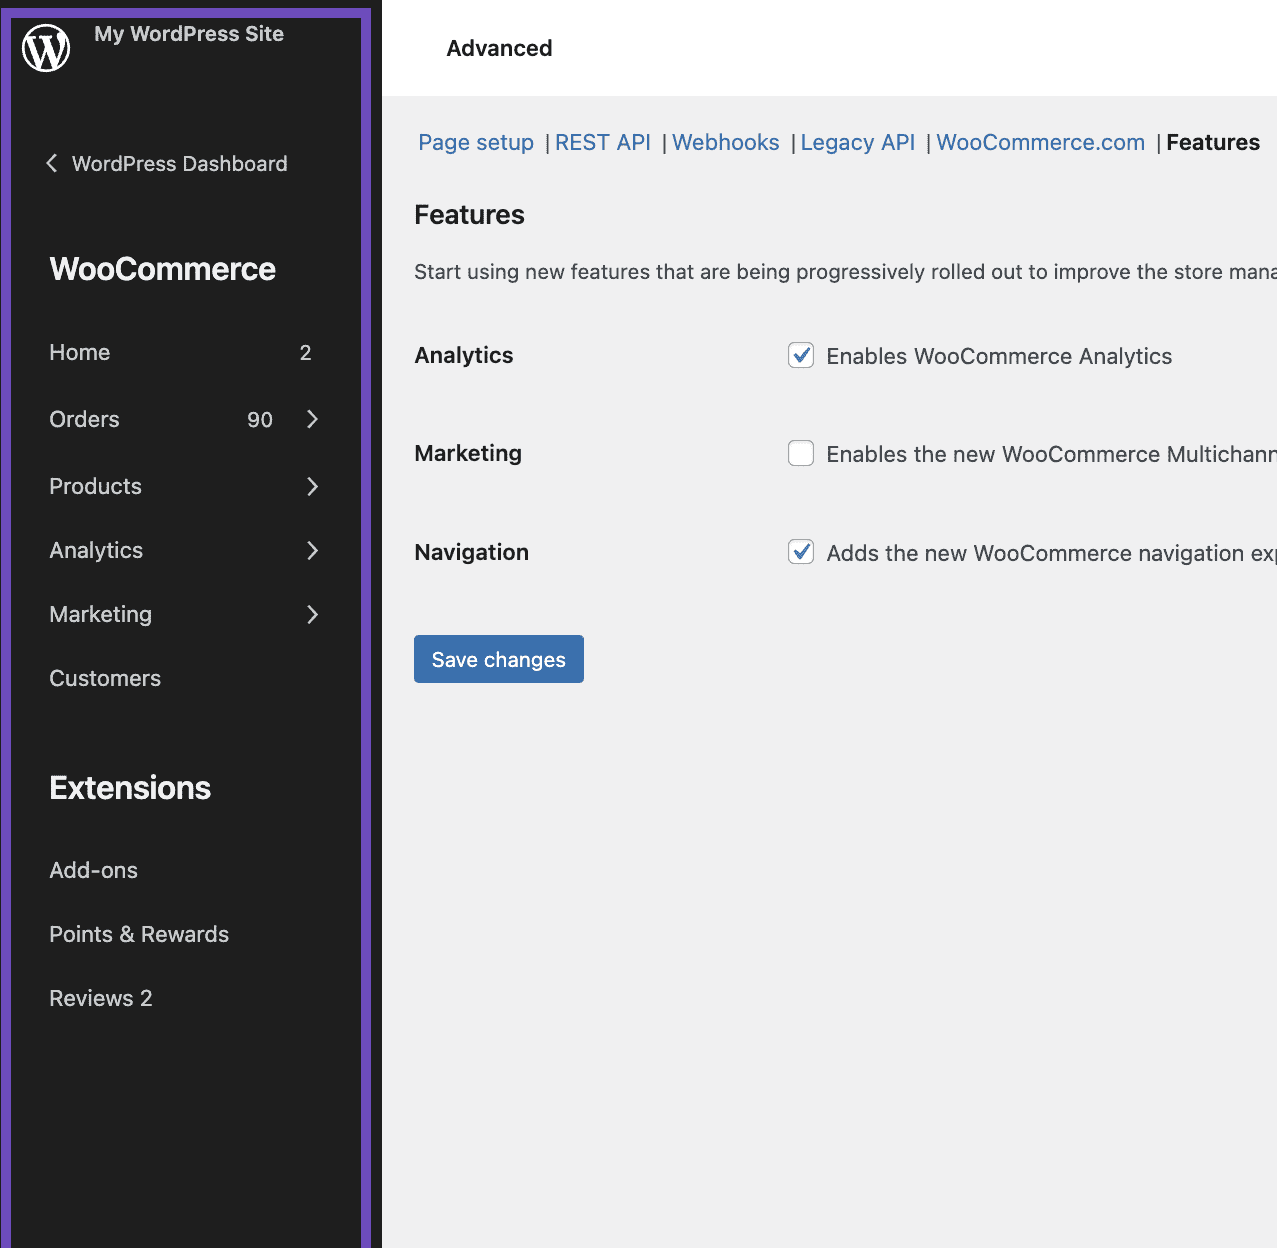Viewport: 1277px width, 1248px height.
Task: Open the WooCommerce.com link
Action: tap(1040, 142)
